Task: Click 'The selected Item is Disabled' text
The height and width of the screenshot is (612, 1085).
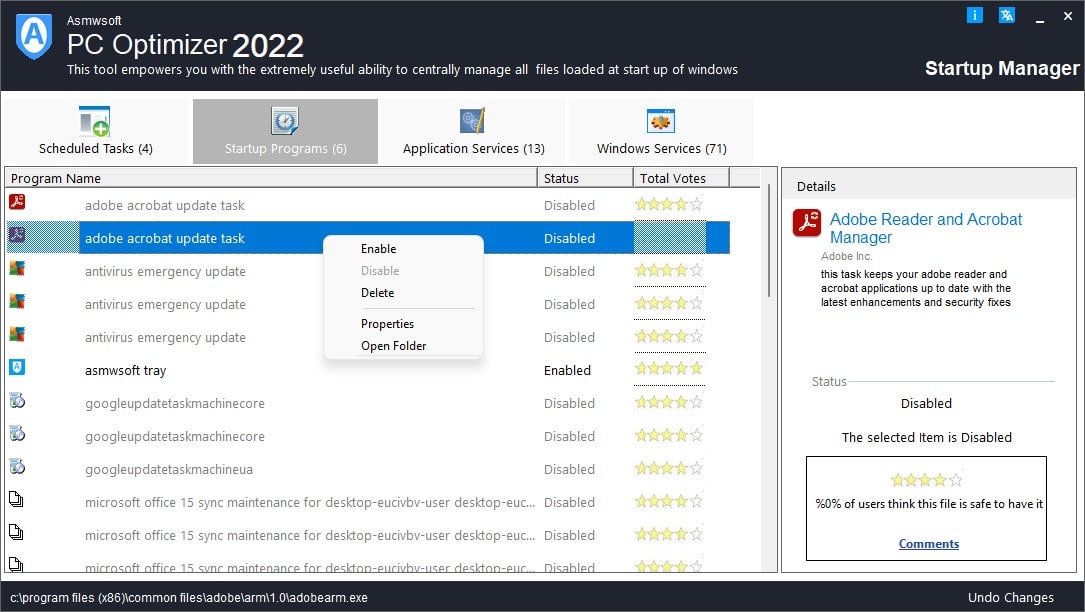Action: 927,438
